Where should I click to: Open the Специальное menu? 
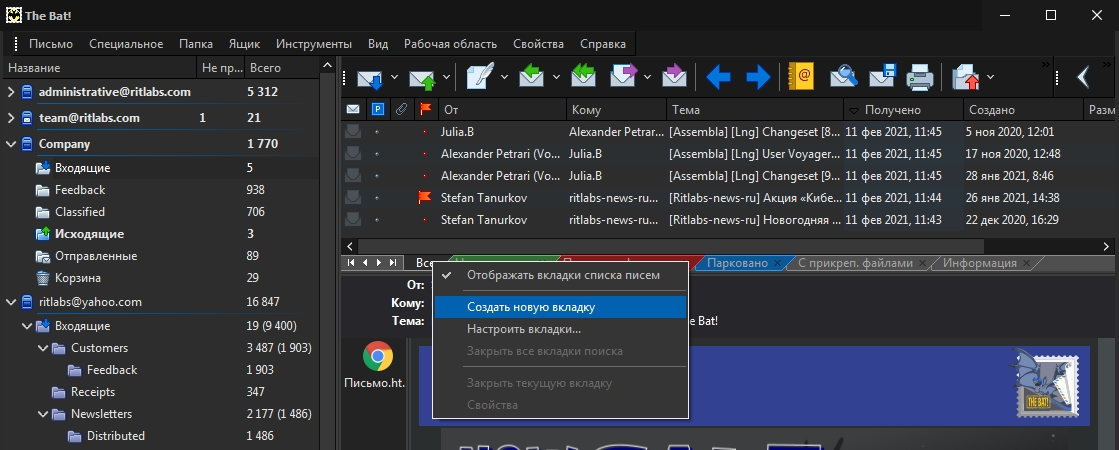click(126, 44)
